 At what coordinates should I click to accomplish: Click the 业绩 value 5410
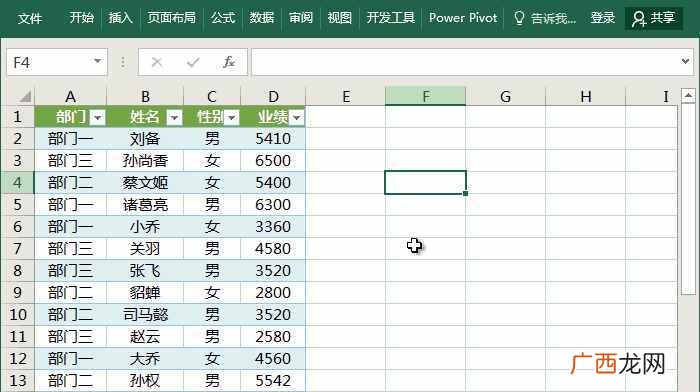(273, 139)
